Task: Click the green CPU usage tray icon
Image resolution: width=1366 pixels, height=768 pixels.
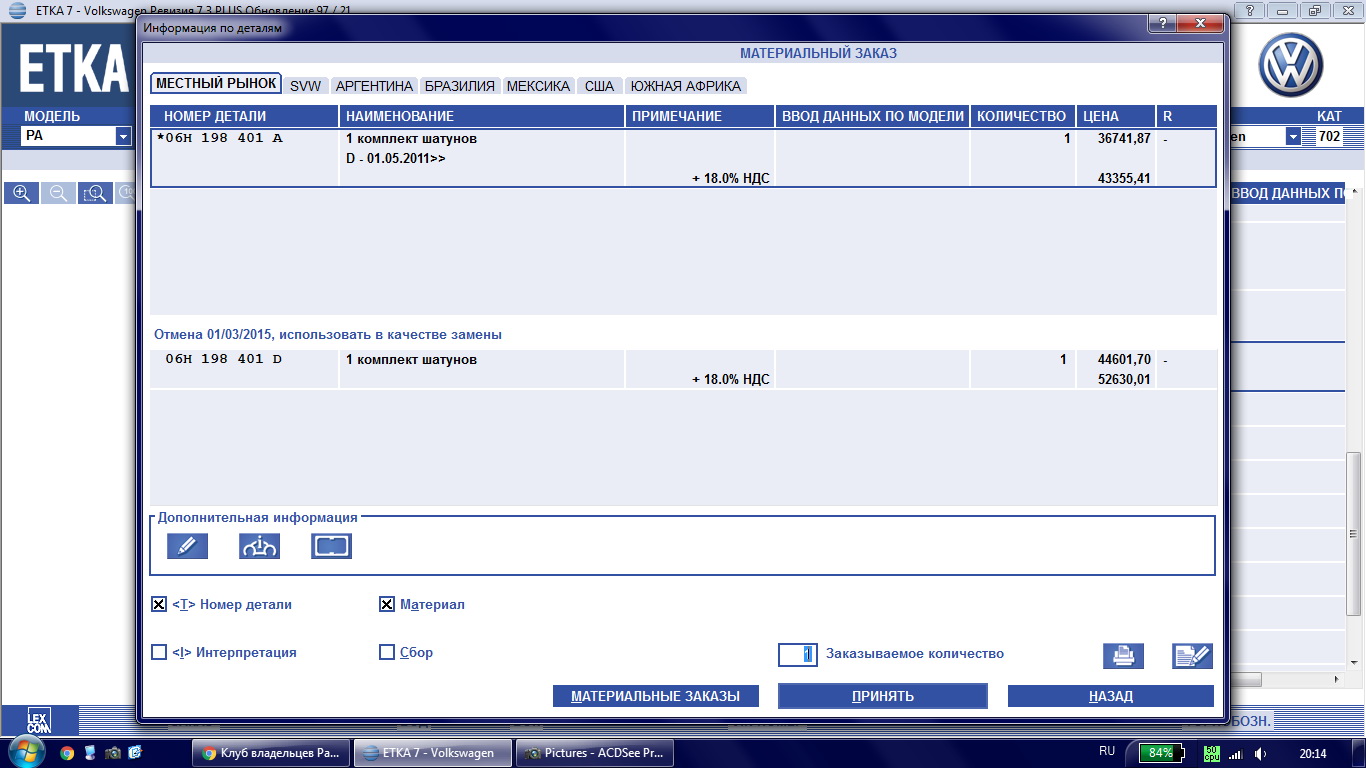Action: coord(1211,752)
